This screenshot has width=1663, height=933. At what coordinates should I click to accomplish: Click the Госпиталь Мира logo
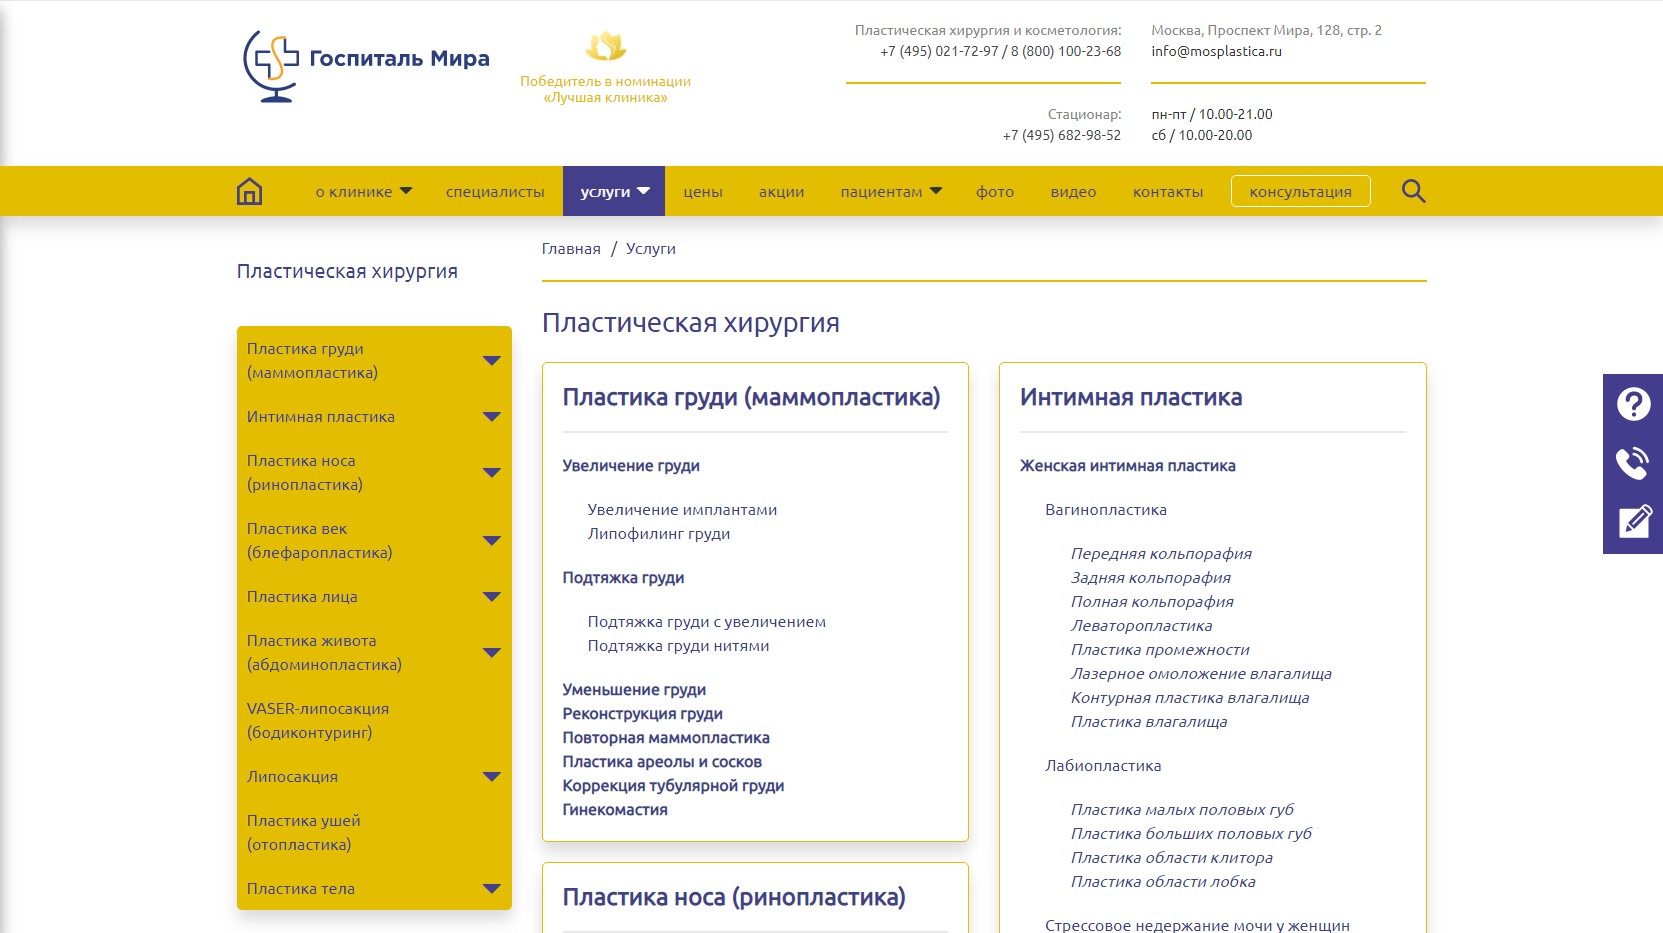[366, 65]
